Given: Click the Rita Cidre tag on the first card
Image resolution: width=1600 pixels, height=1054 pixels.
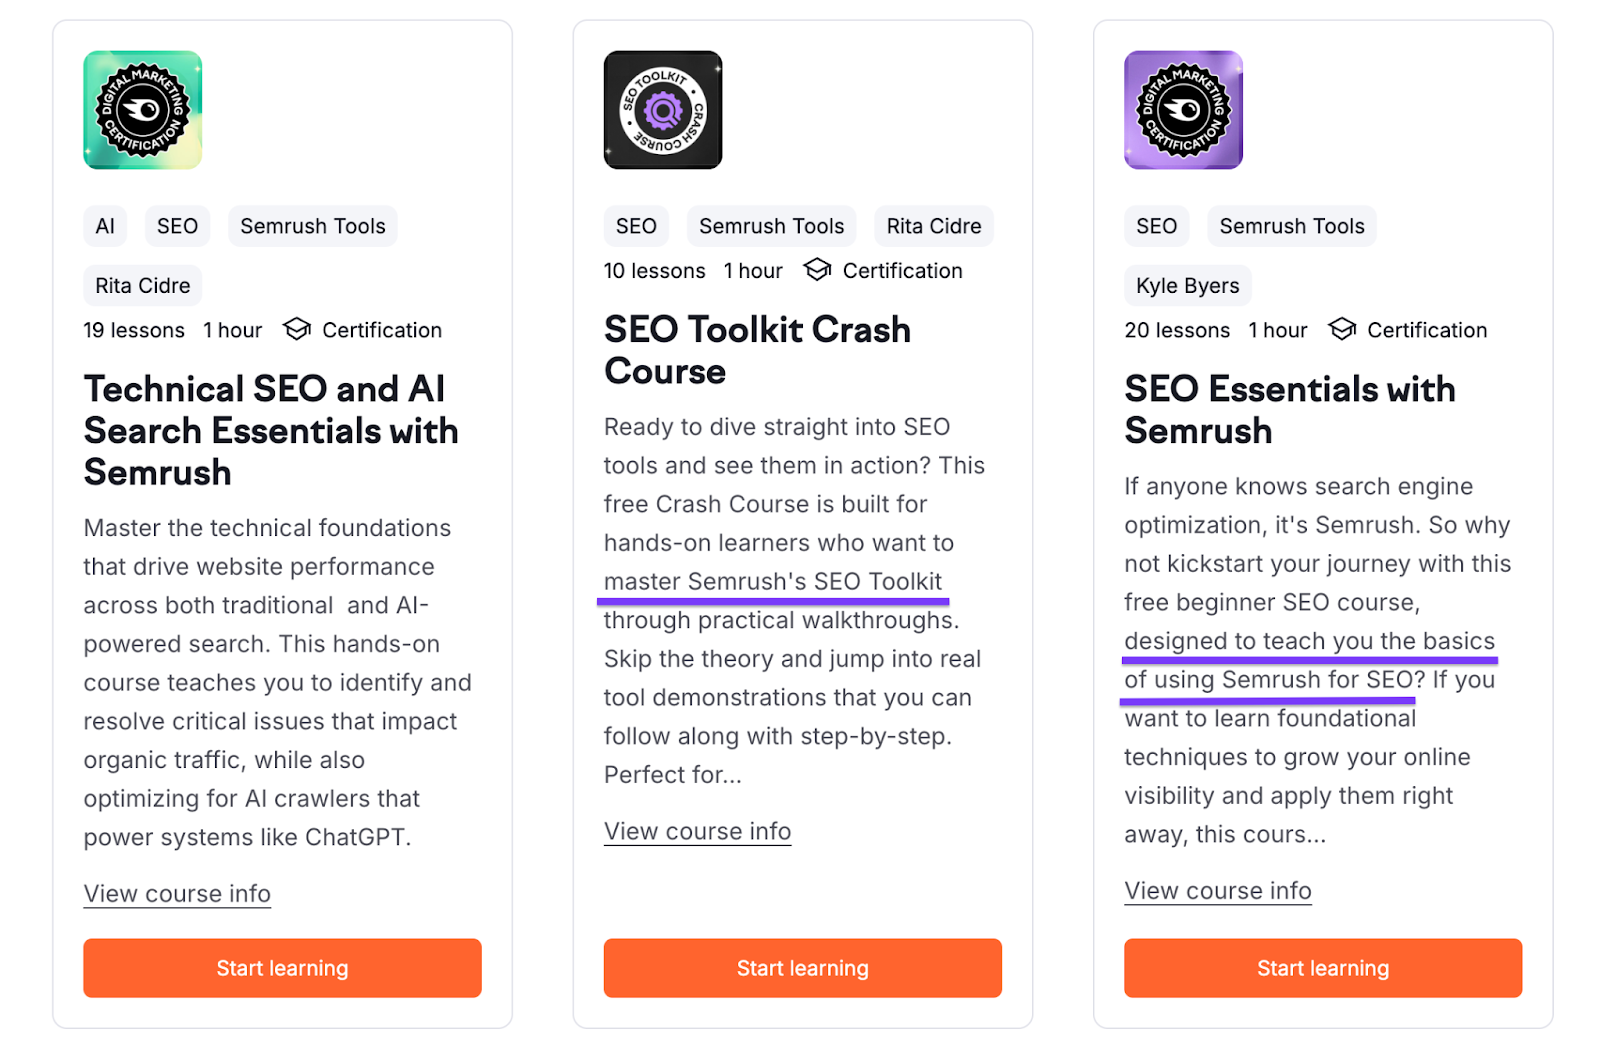Looking at the screenshot, I should point(142,286).
